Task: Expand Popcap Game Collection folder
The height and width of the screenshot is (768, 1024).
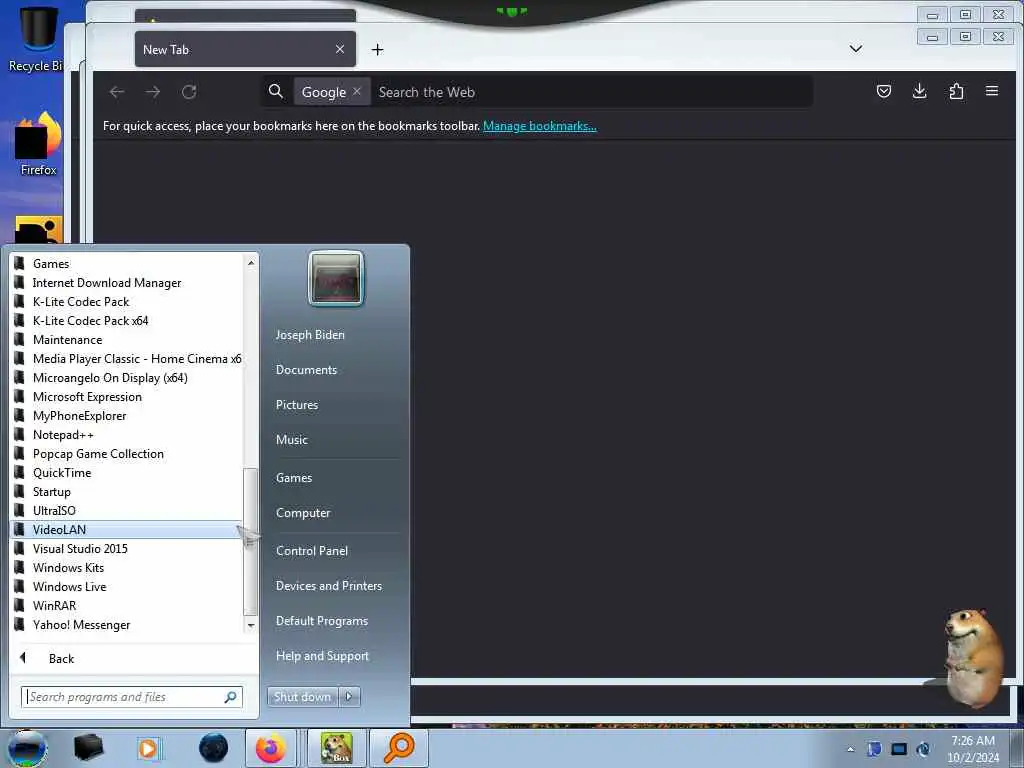Action: (127, 454)
